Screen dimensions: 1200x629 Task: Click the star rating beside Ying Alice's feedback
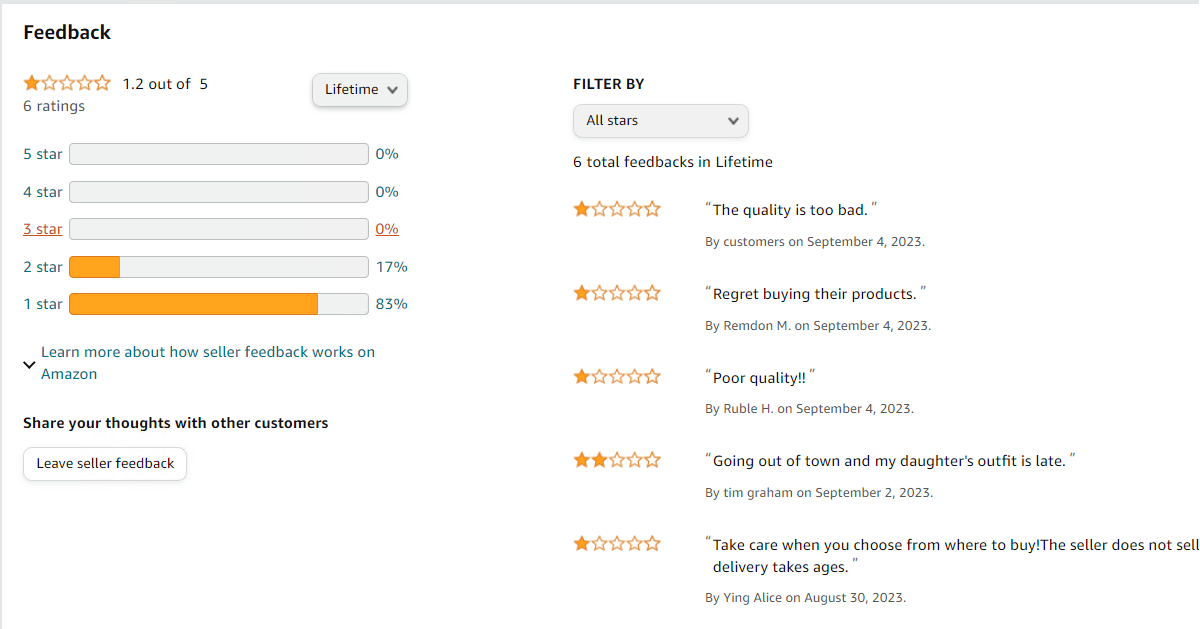click(617, 544)
